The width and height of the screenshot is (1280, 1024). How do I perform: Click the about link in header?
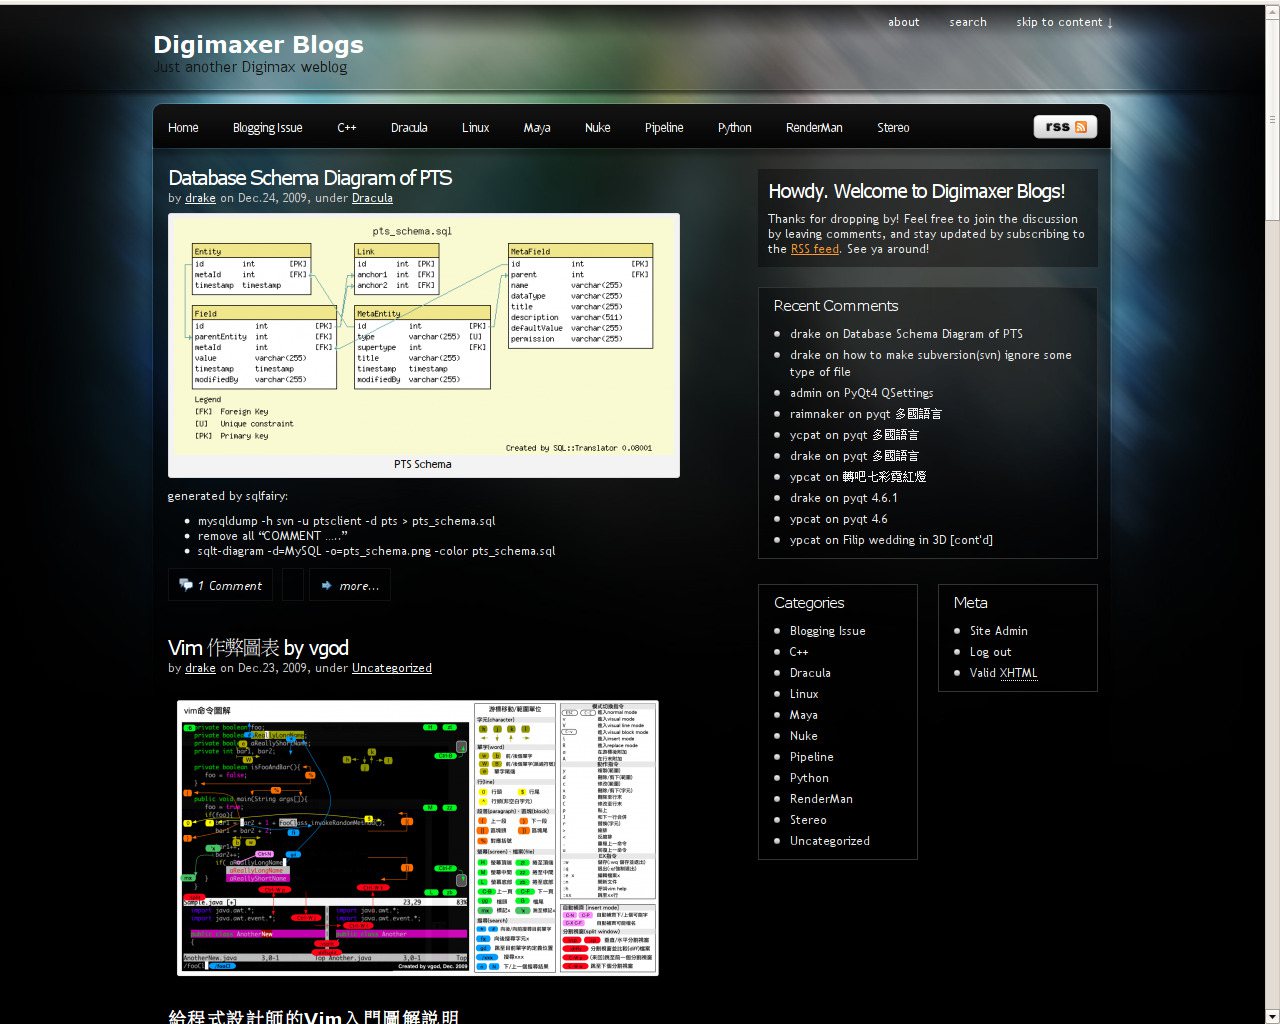click(x=904, y=22)
